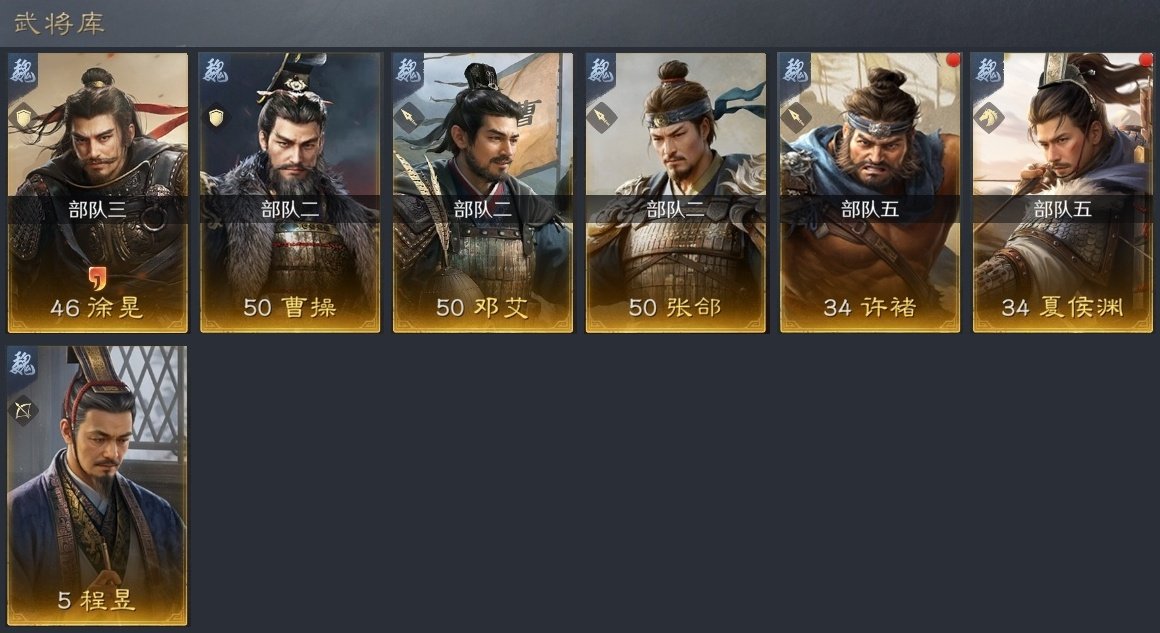
Task: Open the level 50 邓艾 general card
Action: [x=483, y=192]
